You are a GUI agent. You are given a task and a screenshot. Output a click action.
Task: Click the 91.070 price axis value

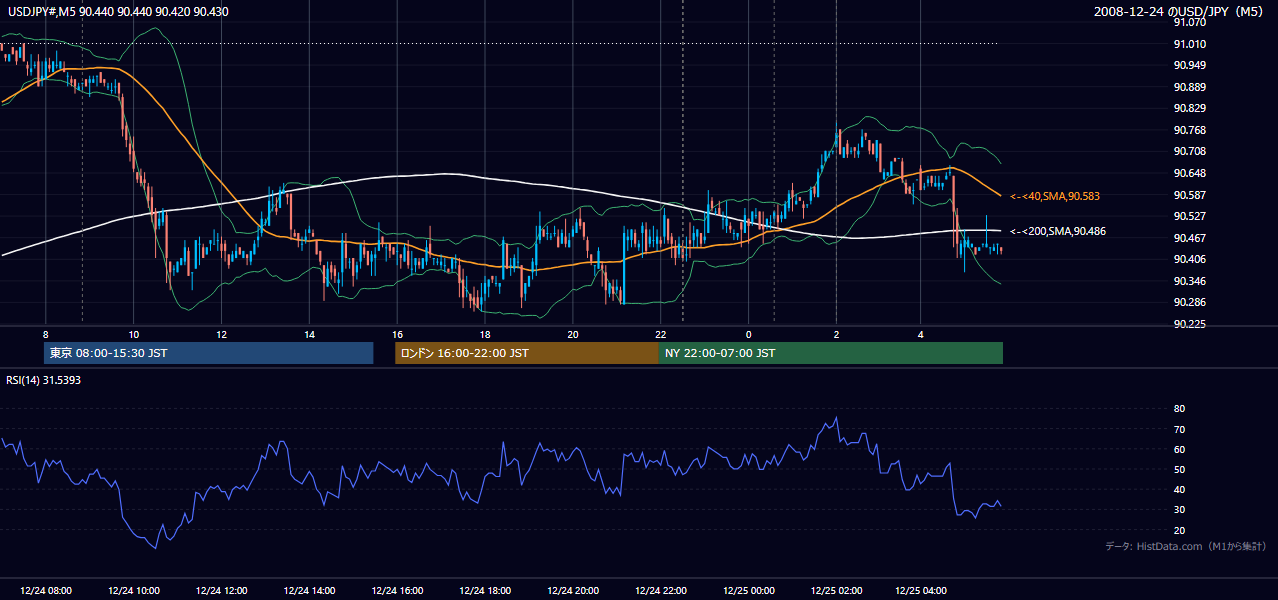click(x=1190, y=22)
